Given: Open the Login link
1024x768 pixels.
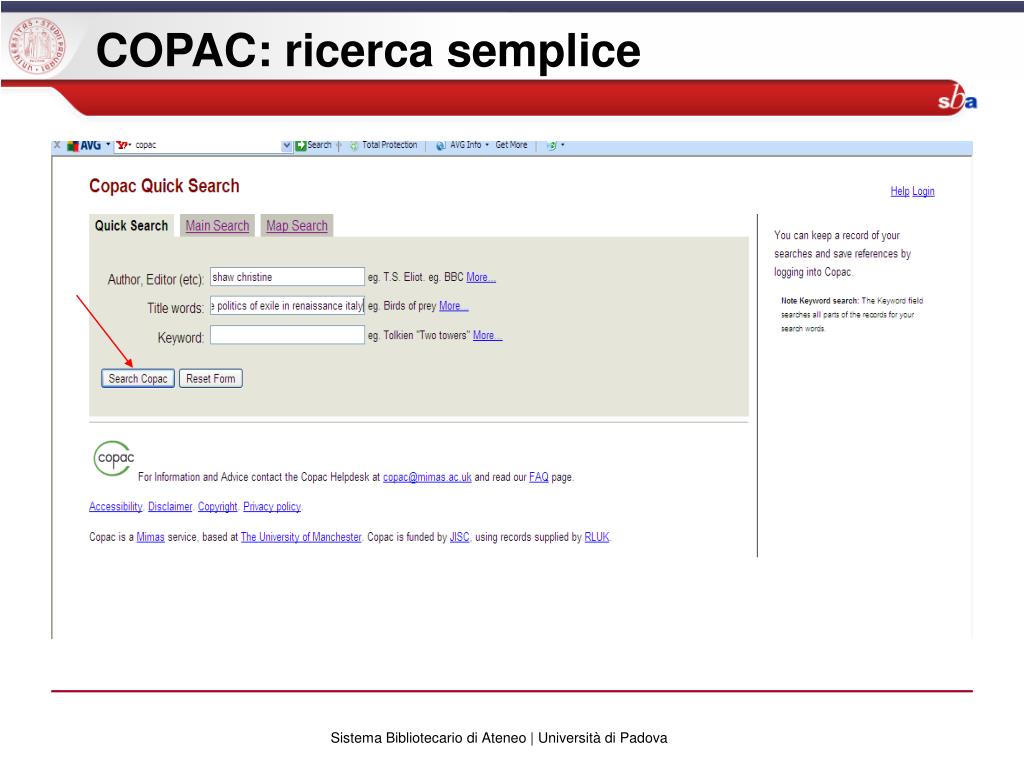Looking at the screenshot, I should point(923,191).
